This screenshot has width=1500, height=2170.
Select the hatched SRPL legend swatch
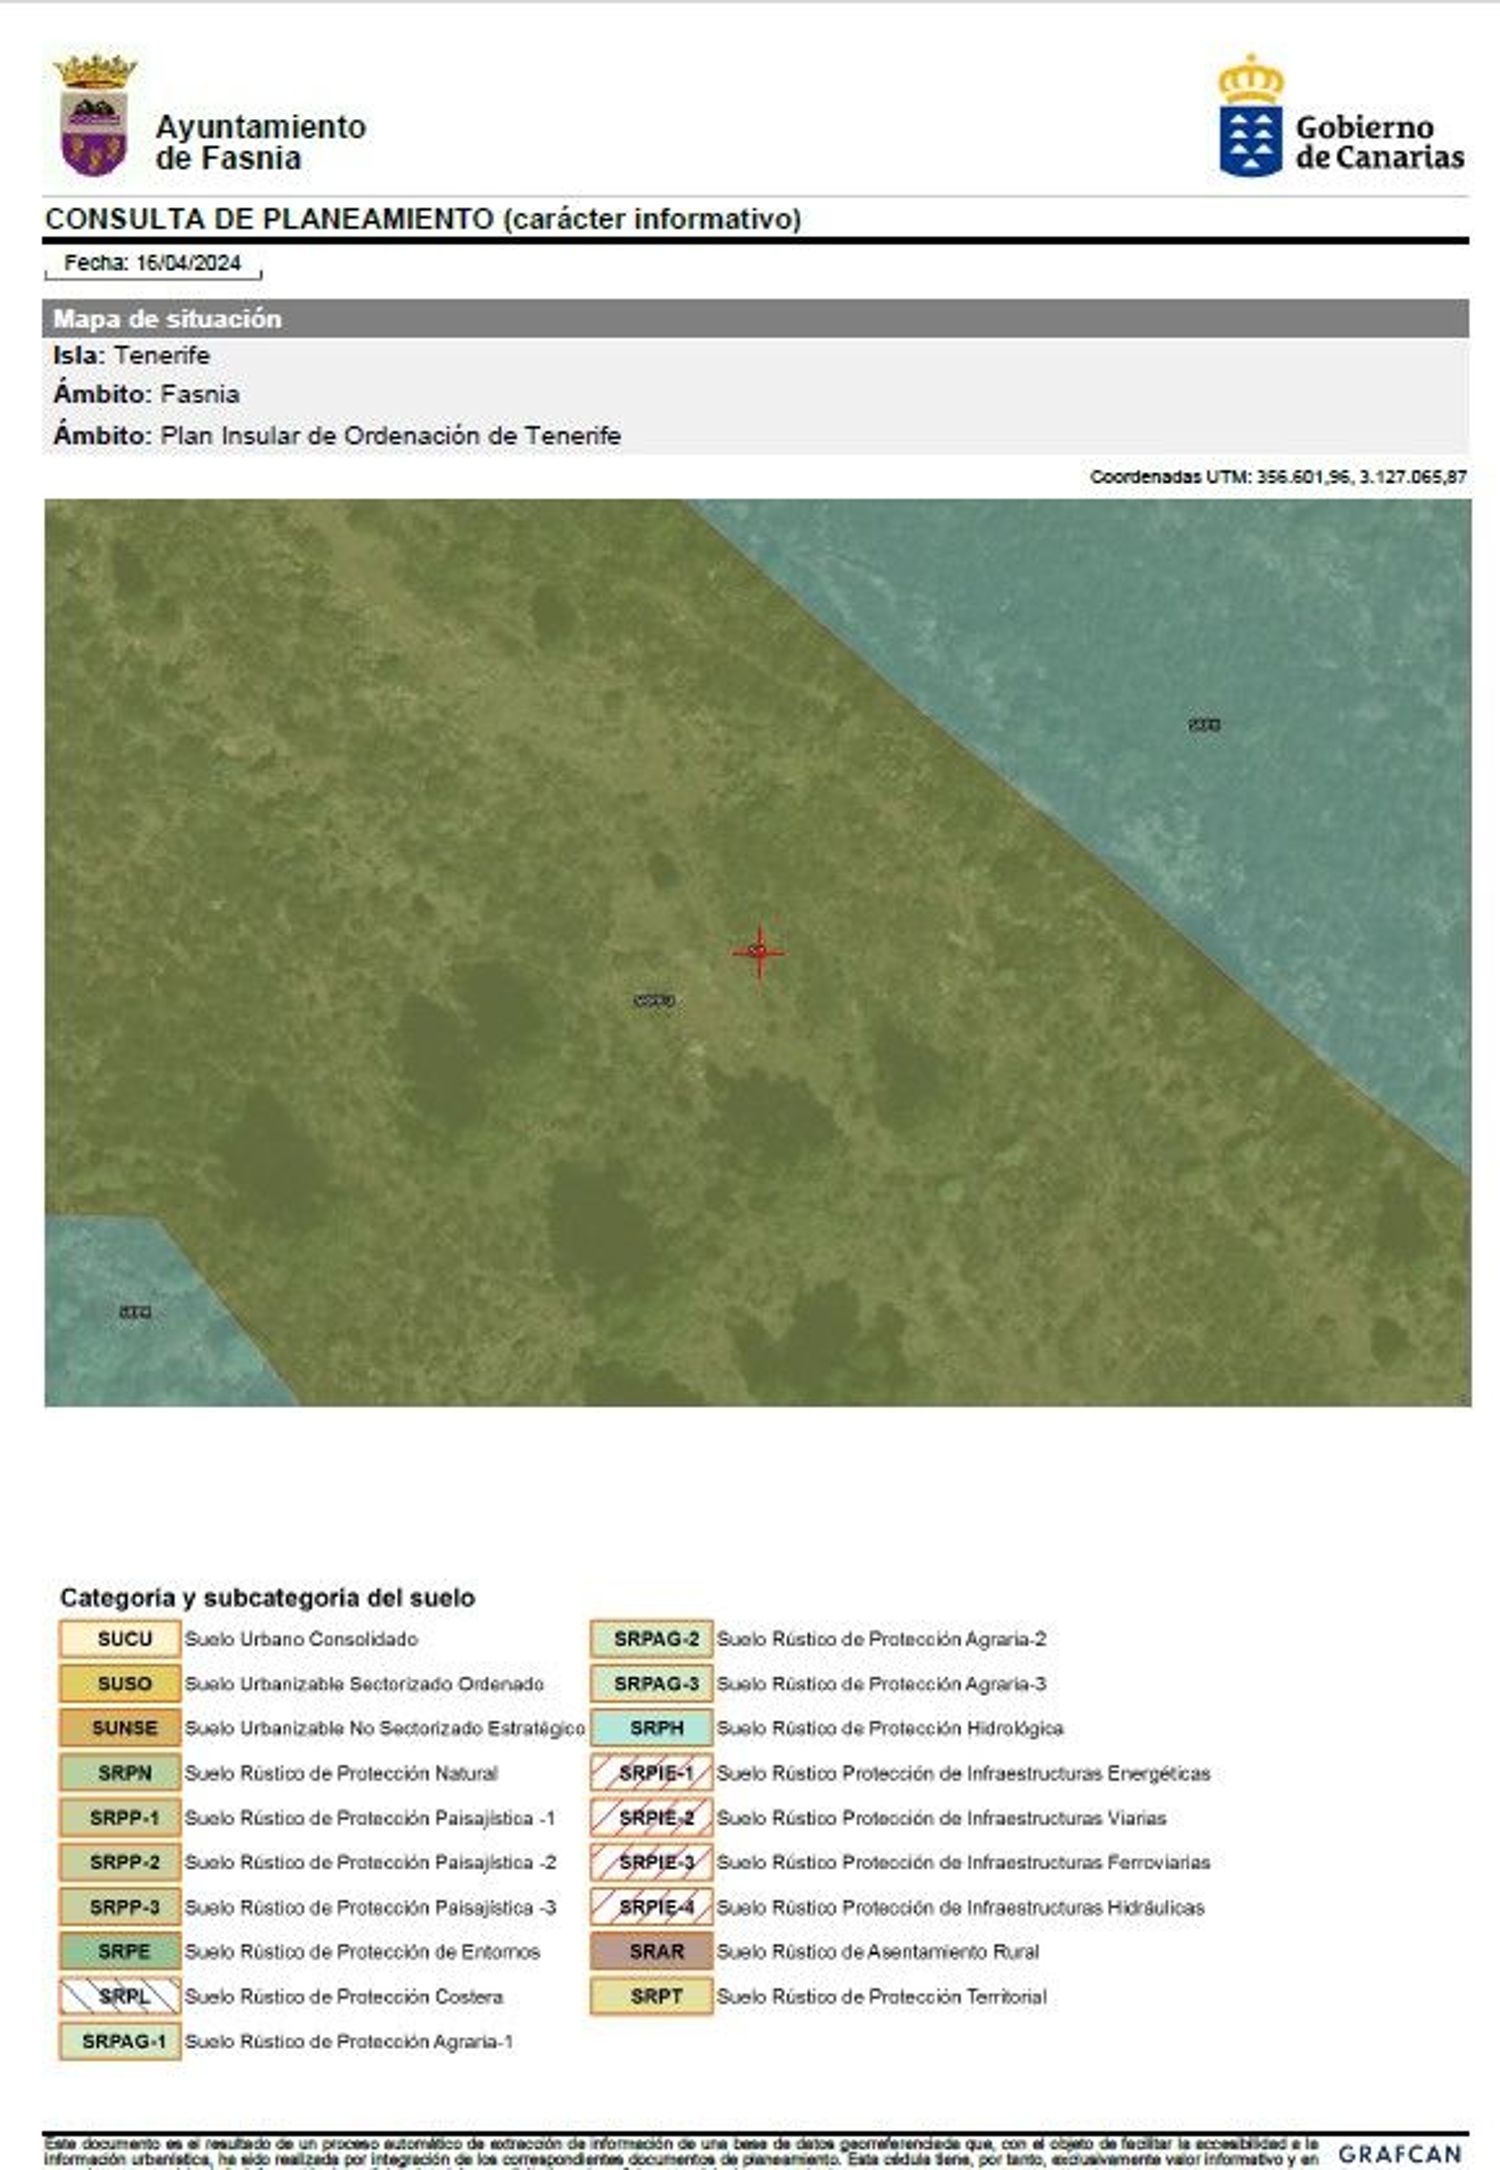(x=120, y=1996)
